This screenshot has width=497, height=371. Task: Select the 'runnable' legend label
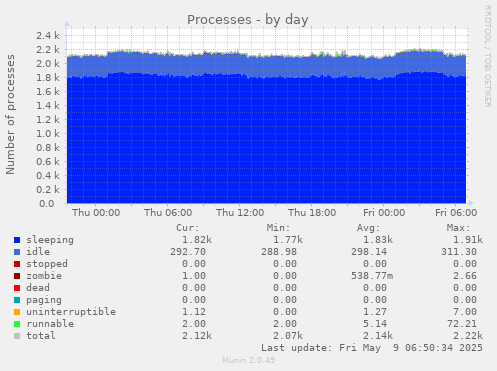tap(50, 324)
